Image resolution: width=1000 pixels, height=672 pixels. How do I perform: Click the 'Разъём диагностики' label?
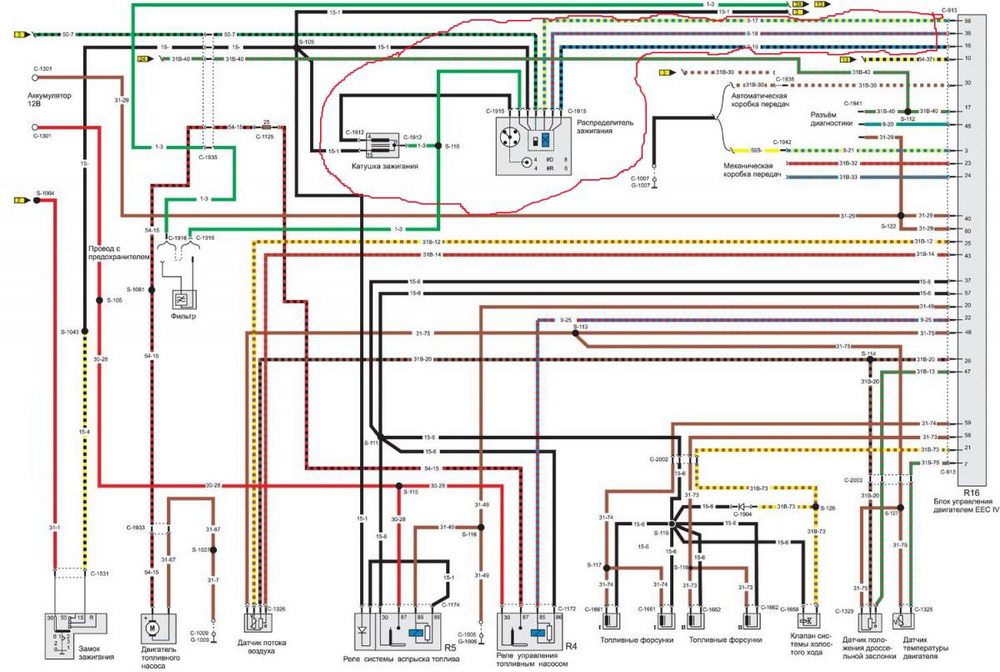coord(832,119)
